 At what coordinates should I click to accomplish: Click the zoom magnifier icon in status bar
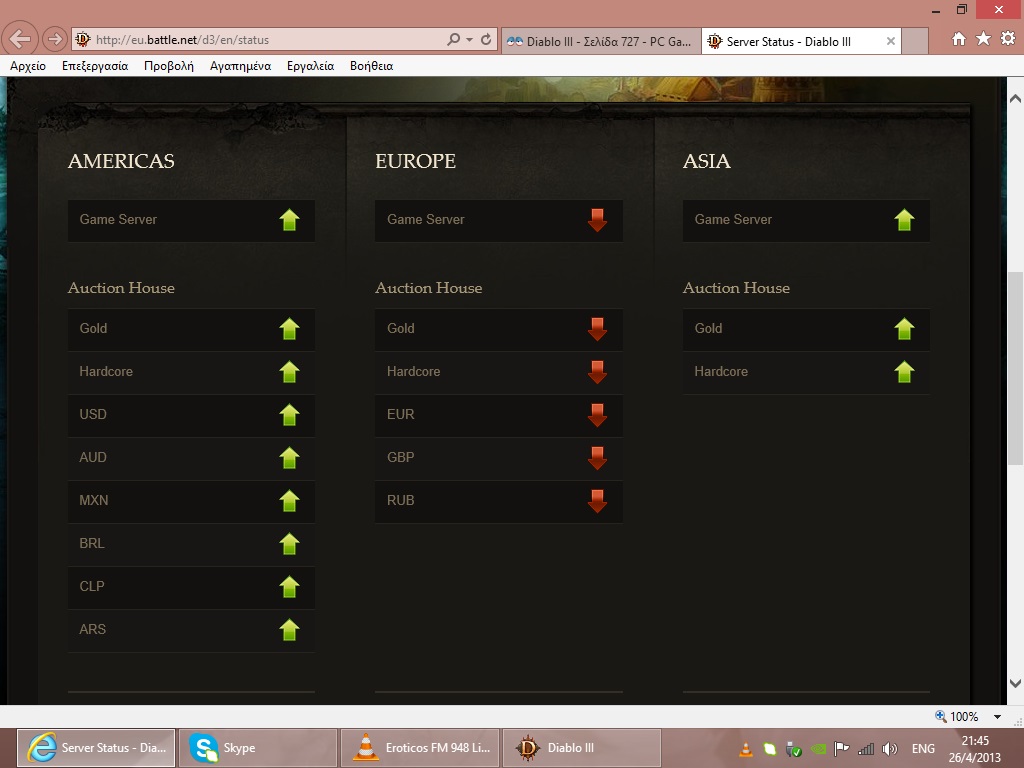point(940,716)
